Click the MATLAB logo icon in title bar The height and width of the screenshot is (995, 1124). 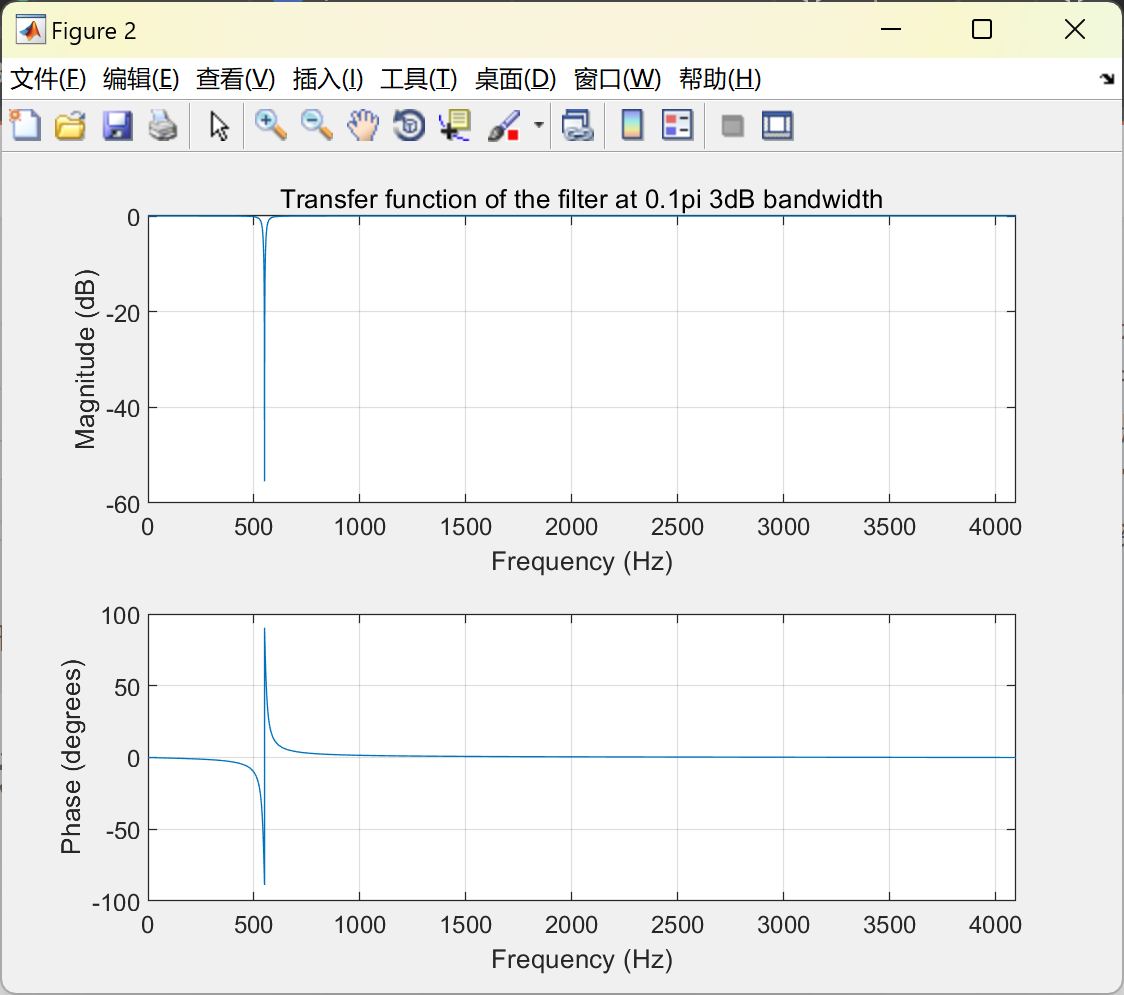click(31, 30)
